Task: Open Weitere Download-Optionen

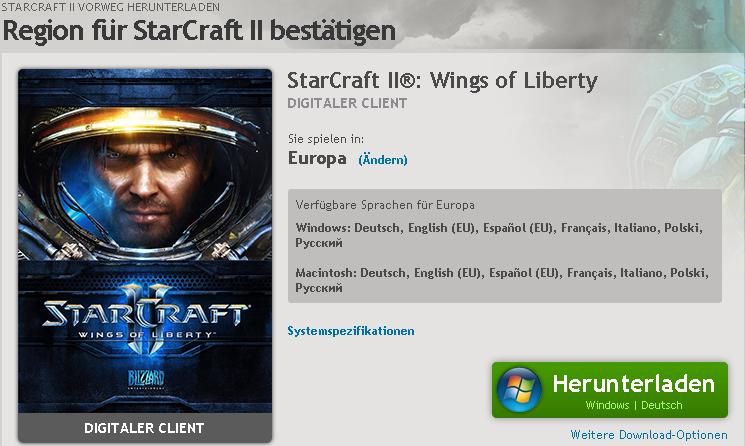Action: click(x=649, y=435)
